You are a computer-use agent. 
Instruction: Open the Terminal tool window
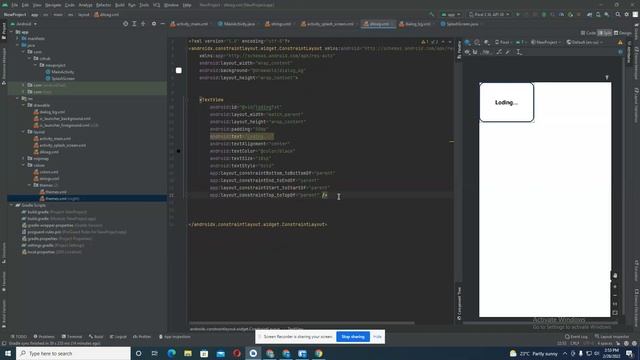(72, 337)
